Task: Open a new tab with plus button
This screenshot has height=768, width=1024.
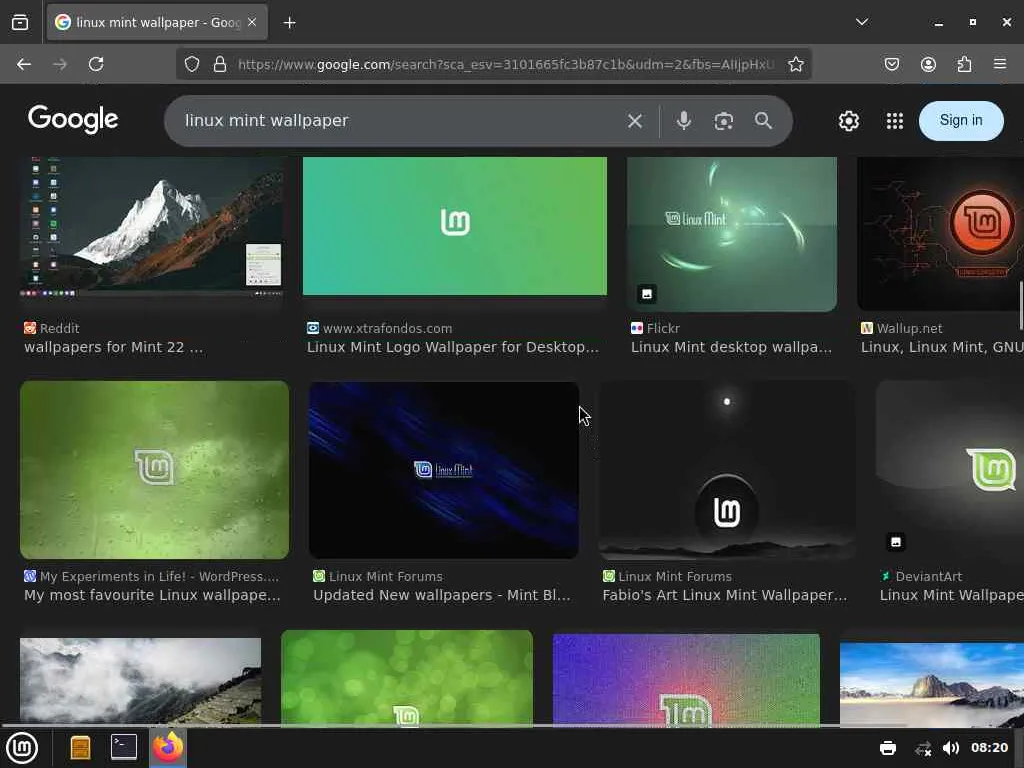Action: coord(290,23)
